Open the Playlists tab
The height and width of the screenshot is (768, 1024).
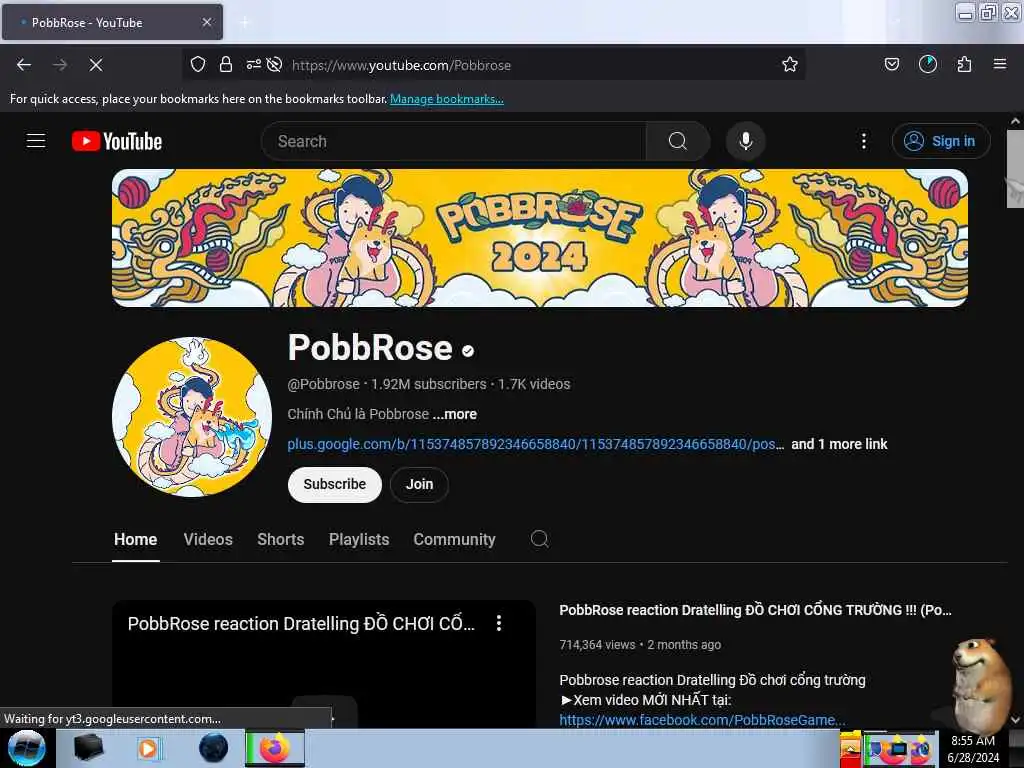pyautogui.click(x=359, y=539)
